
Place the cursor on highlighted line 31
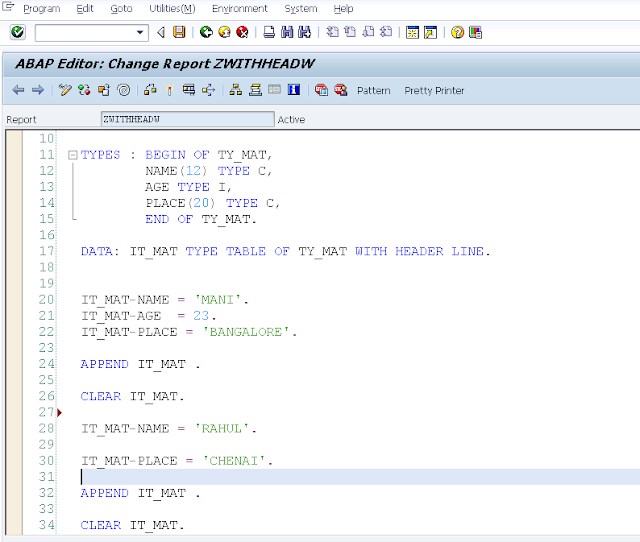click(359, 477)
